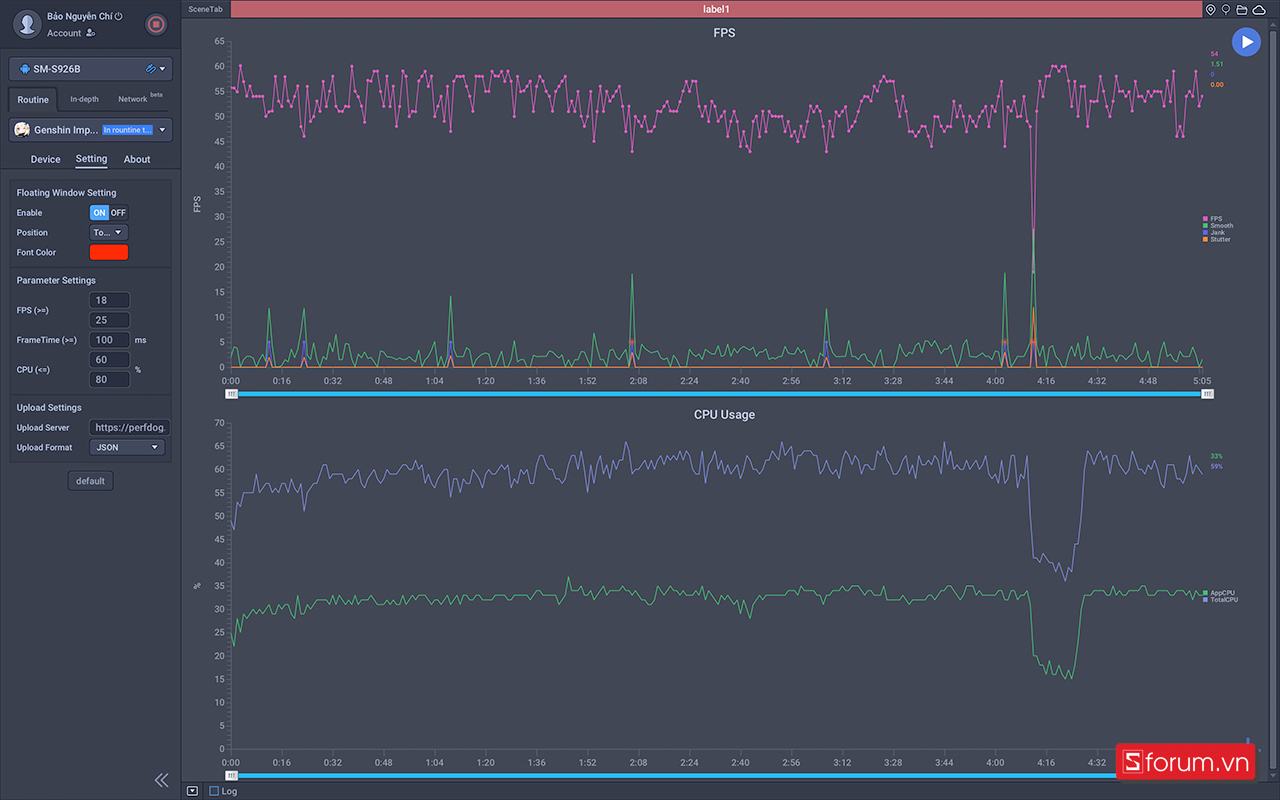Viewport: 1280px width, 800px height.
Task: Click the down-arrow box beside Log
Action: pyautogui.click(x=192, y=791)
